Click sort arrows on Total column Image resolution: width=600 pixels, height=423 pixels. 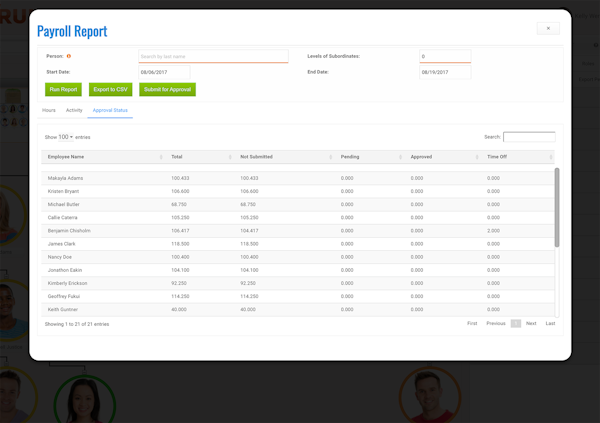(x=230, y=157)
